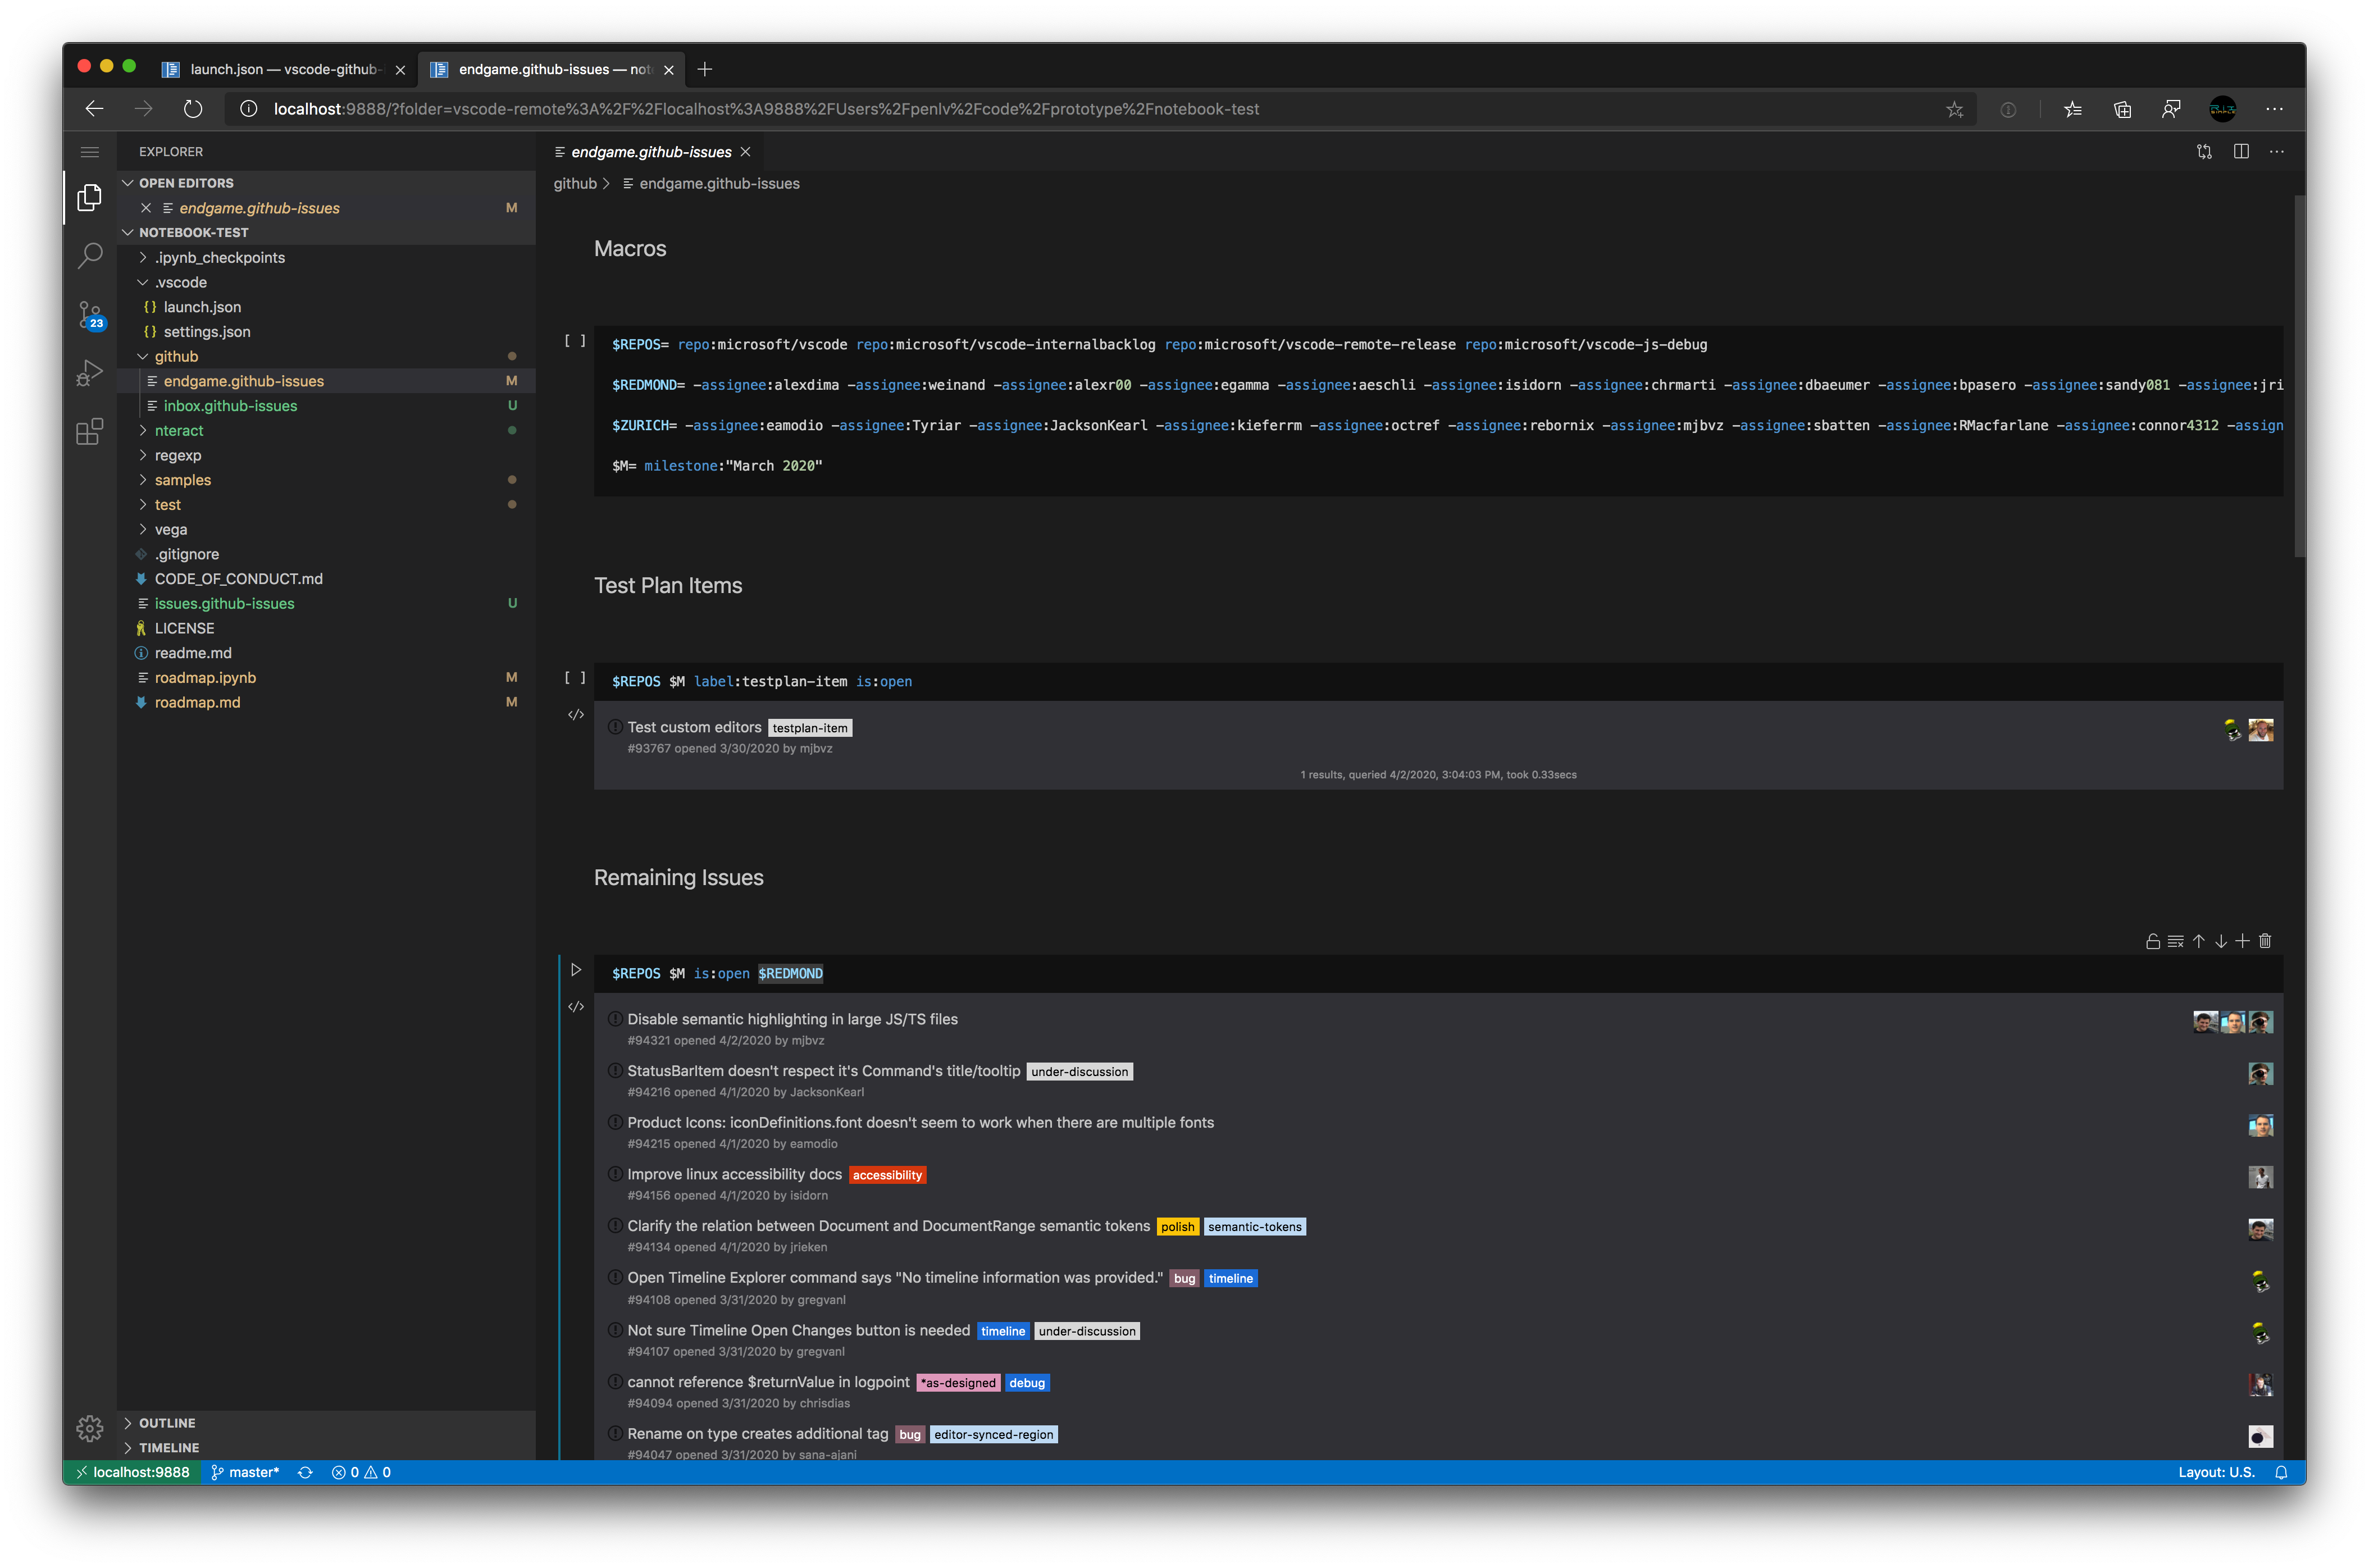Open notifications via the status bar bell

pos(2281,1472)
